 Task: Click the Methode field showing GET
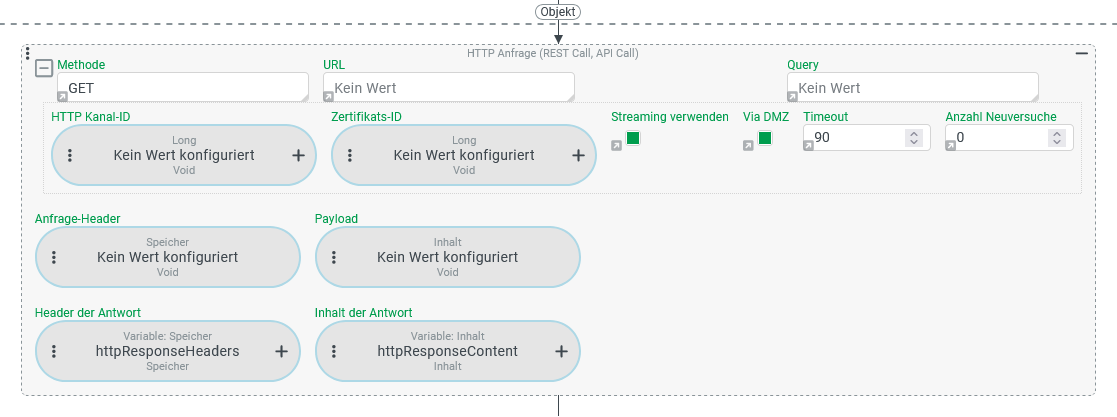tap(182, 88)
